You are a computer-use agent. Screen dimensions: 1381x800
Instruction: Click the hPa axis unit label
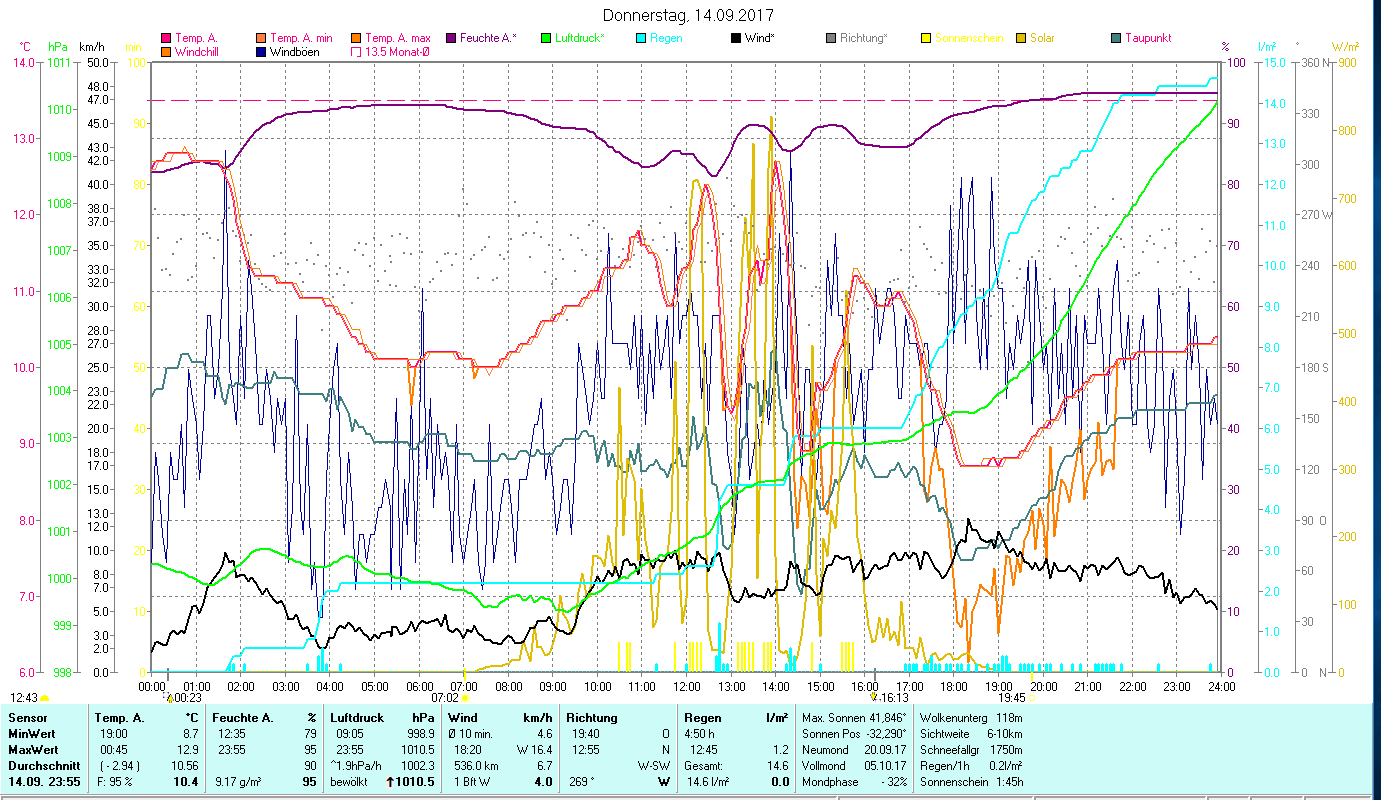pos(57,47)
